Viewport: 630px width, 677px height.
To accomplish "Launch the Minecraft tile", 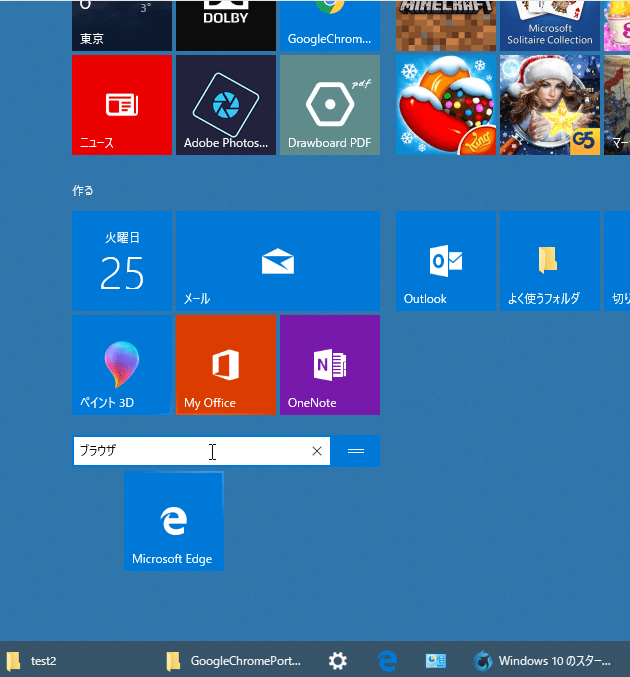I will [446, 25].
